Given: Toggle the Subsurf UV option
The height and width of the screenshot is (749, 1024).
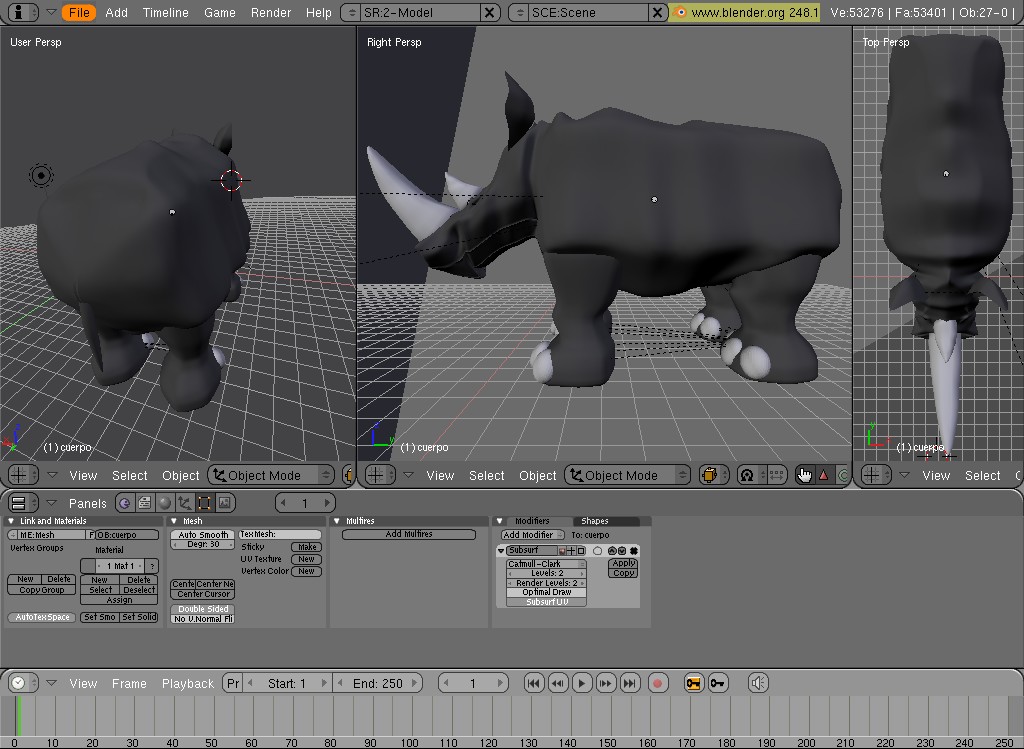Looking at the screenshot, I should click(547, 601).
